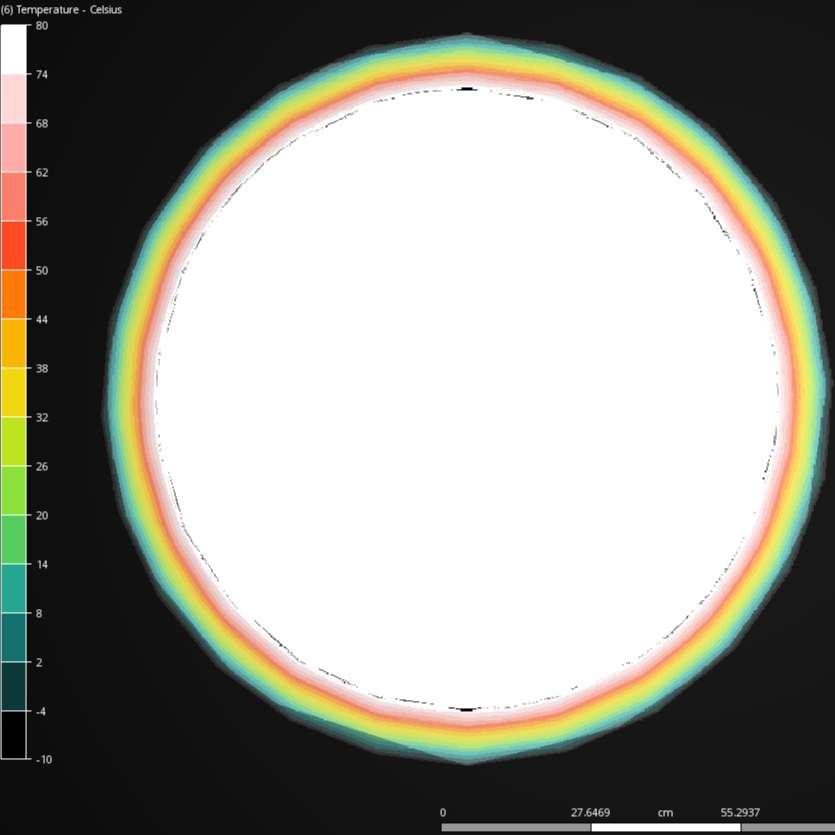Image resolution: width=835 pixels, height=835 pixels.
Task: Click the white hot center of temperature plot
Action: (x=467, y=399)
